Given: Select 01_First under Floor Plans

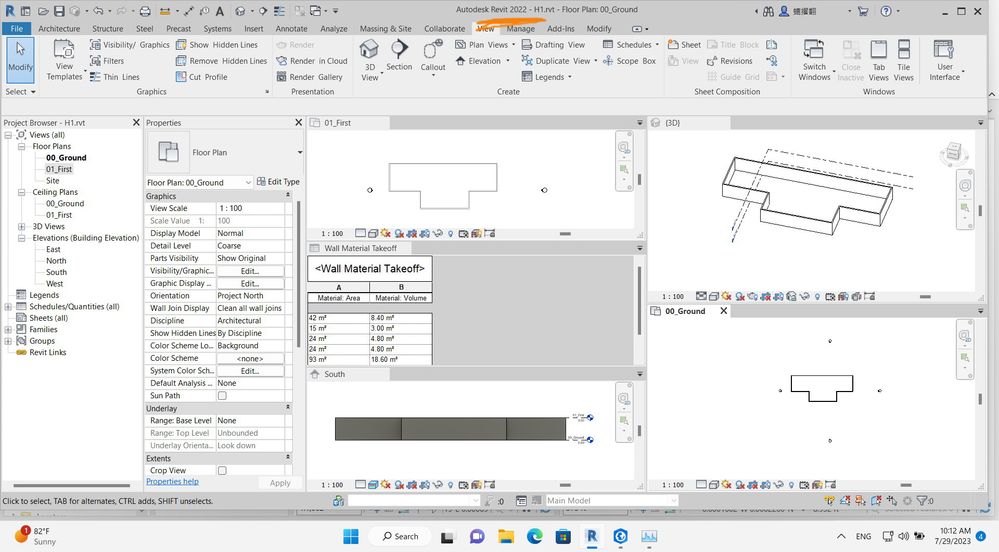Looking at the screenshot, I should click(59, 169).
